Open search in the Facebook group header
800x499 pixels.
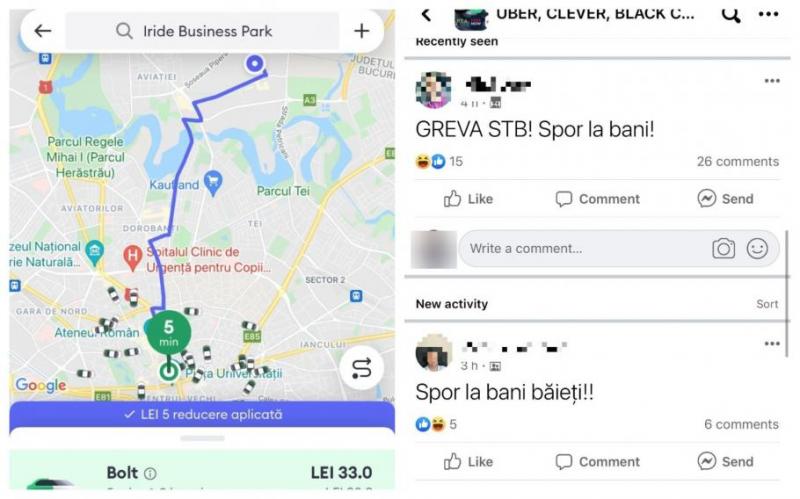coord(731,15)
